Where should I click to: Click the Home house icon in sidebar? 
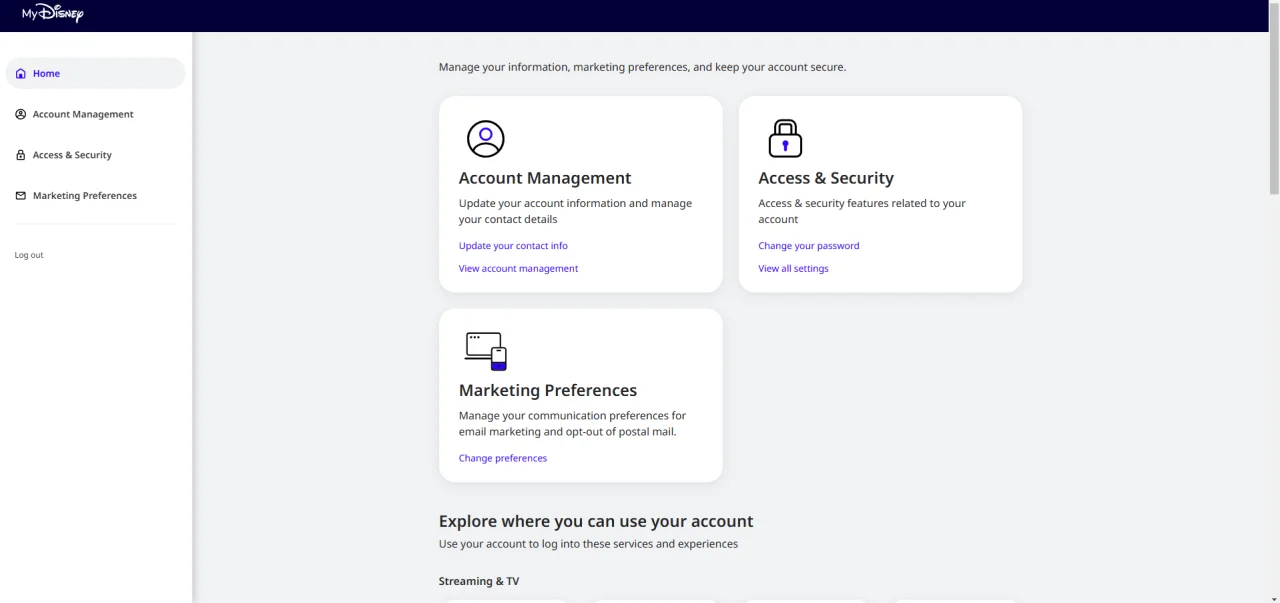point(21,74)
